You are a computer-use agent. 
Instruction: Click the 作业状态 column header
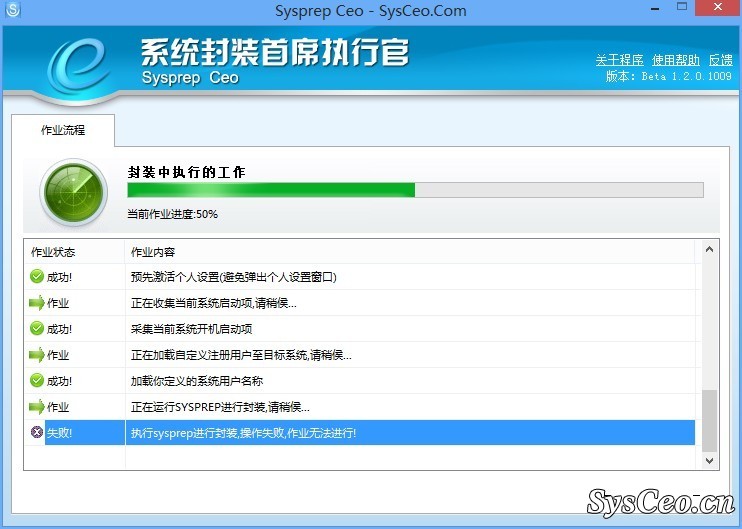(x=74, y=252)
